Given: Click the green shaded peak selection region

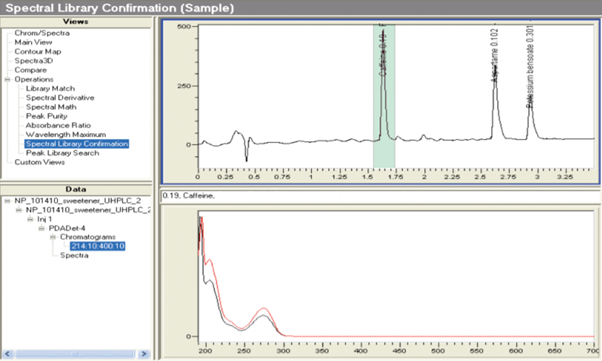Looking at the screenshot, I should pyautogui.click(x=384, y=96).
